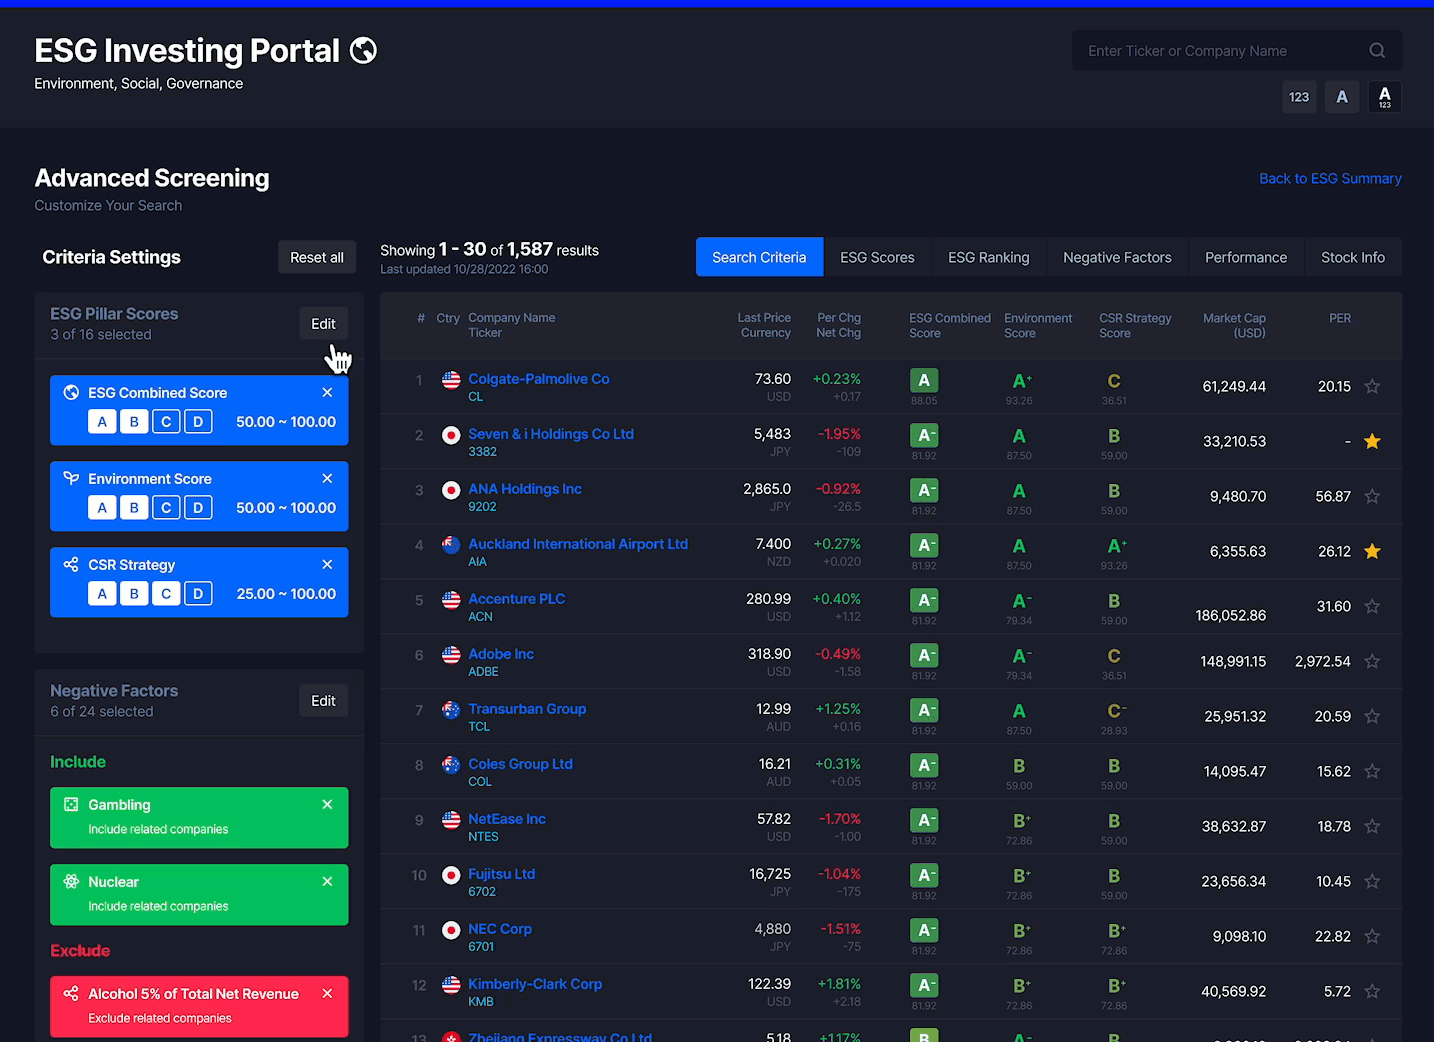Viewport: 1434px width, 1042px height.
Task: Click Fujitsu Ltd last price 16,725
Action: pos(770,873)
